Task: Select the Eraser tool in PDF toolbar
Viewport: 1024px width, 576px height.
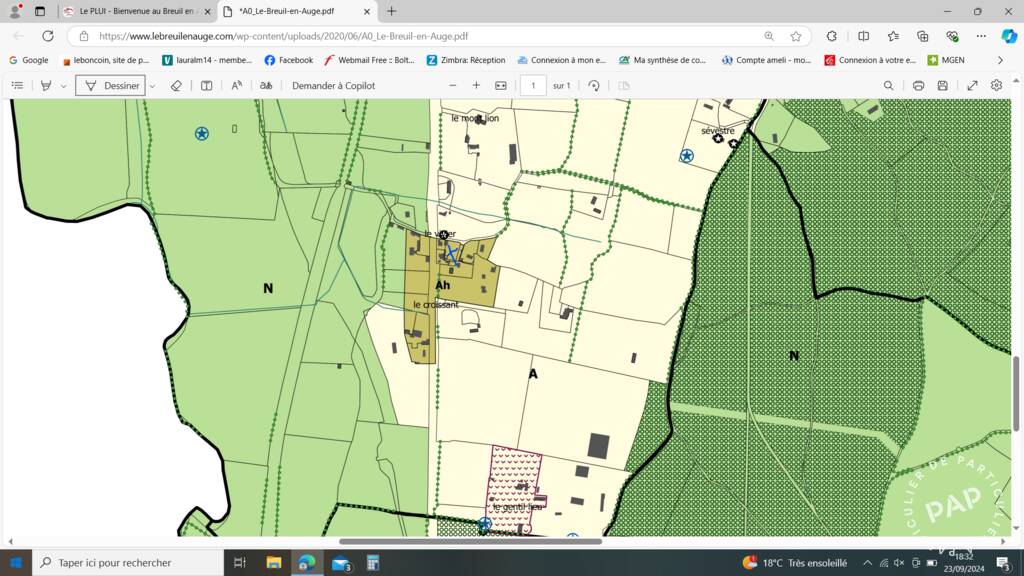Action: coord(176,86)
